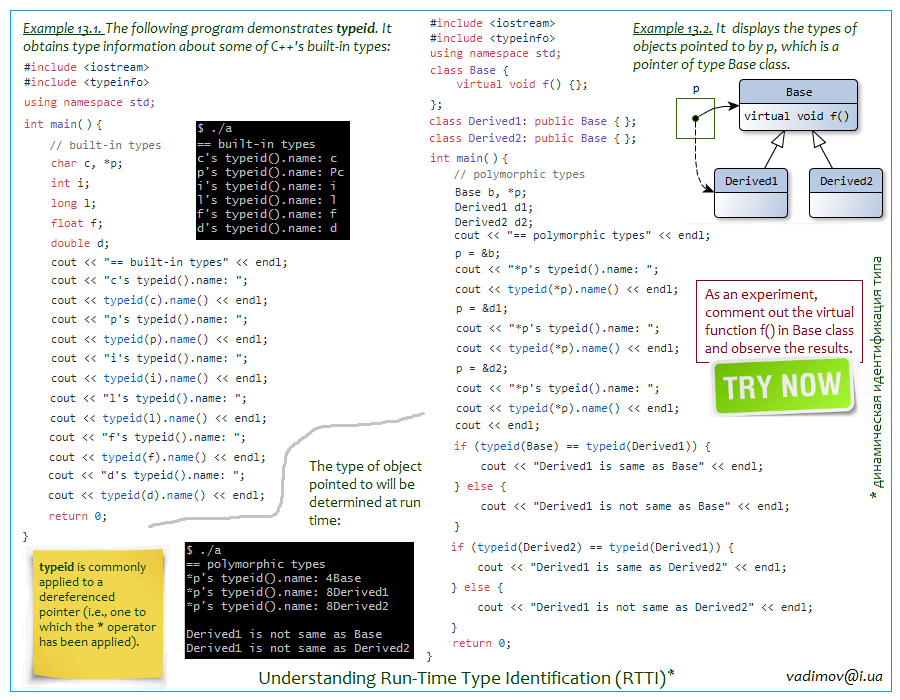The height and width of the screenshot is (700, 900).
Task: Click the 'p = &d1;' assignment
Action: pos(482,308)
